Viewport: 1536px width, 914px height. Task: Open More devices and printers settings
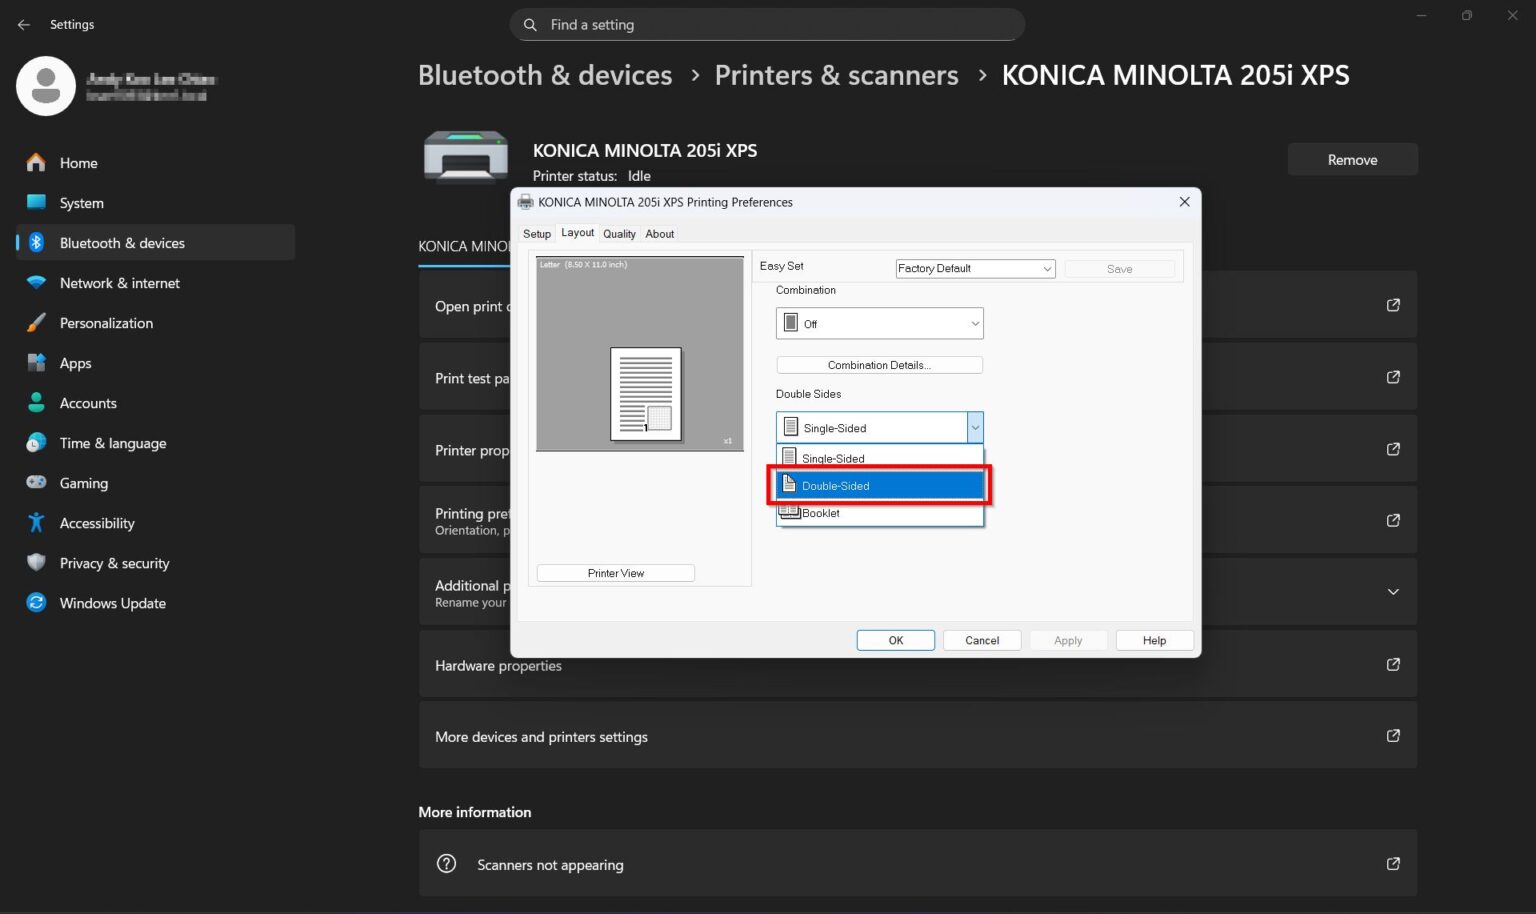[917, 736]
